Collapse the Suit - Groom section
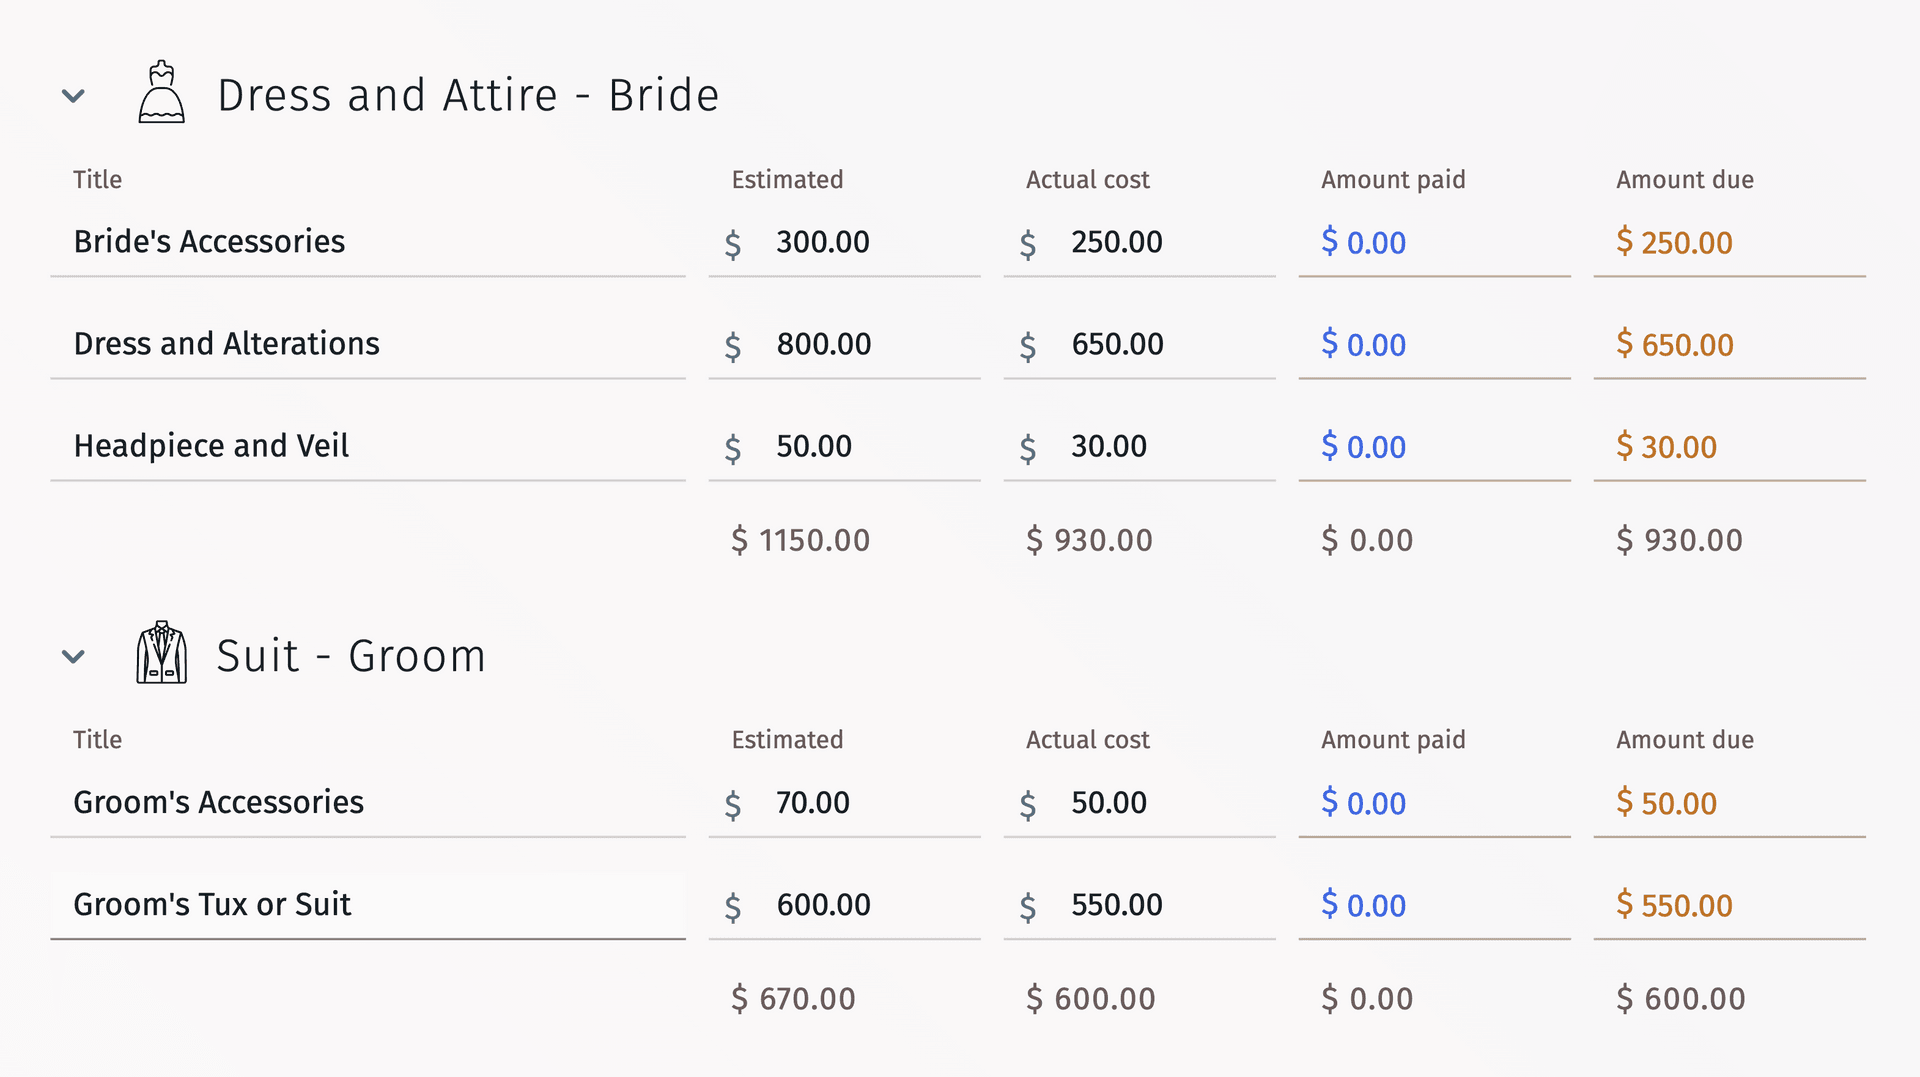The width and height of the screenshot is (1920, 1077). (73, 656)
